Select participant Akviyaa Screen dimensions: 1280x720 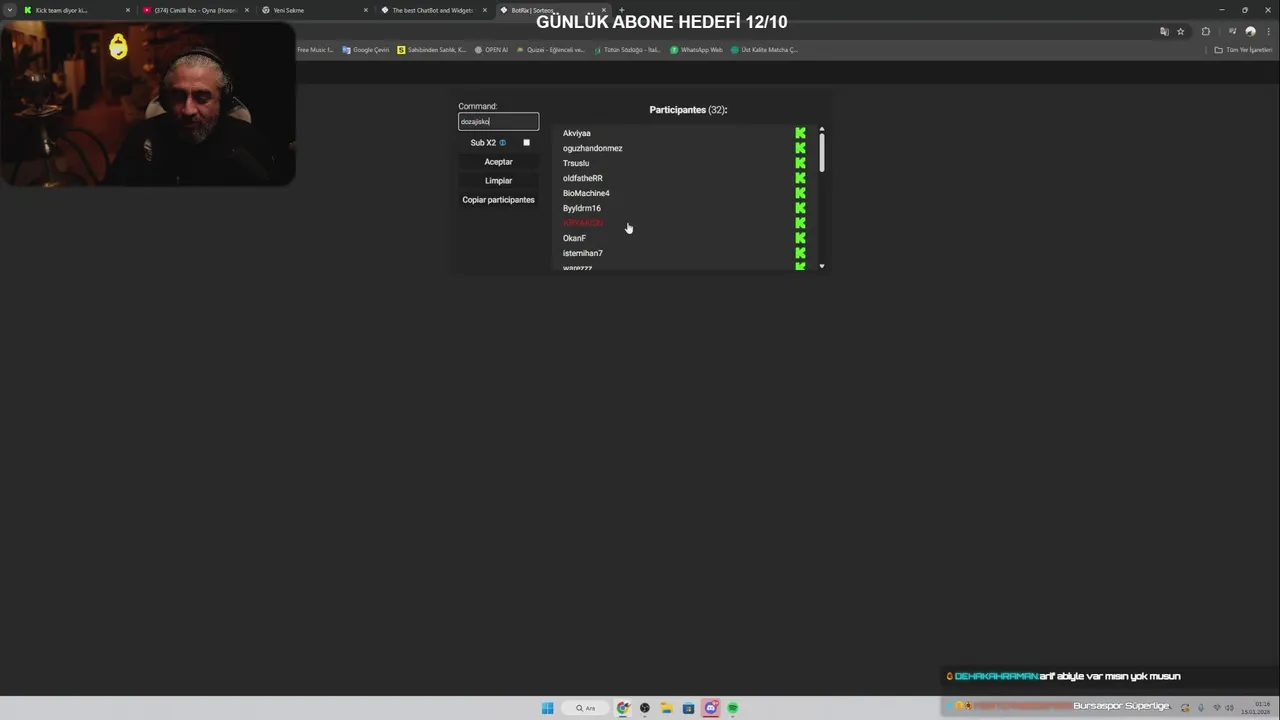[x=577, y=133]
